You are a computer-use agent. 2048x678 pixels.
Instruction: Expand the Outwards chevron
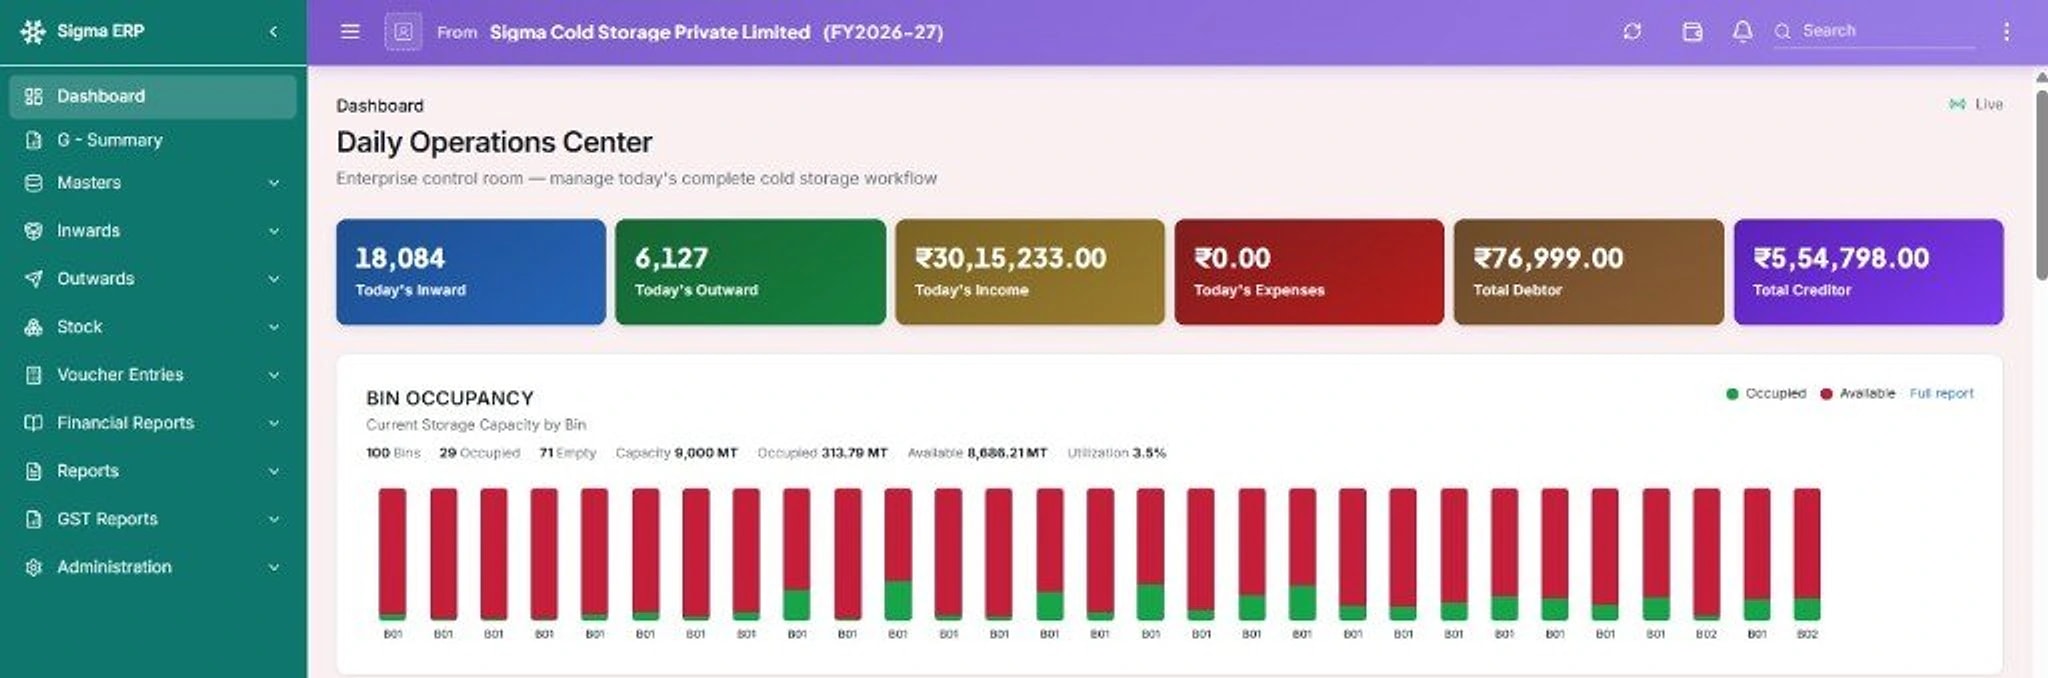click(x=273, y=279)
